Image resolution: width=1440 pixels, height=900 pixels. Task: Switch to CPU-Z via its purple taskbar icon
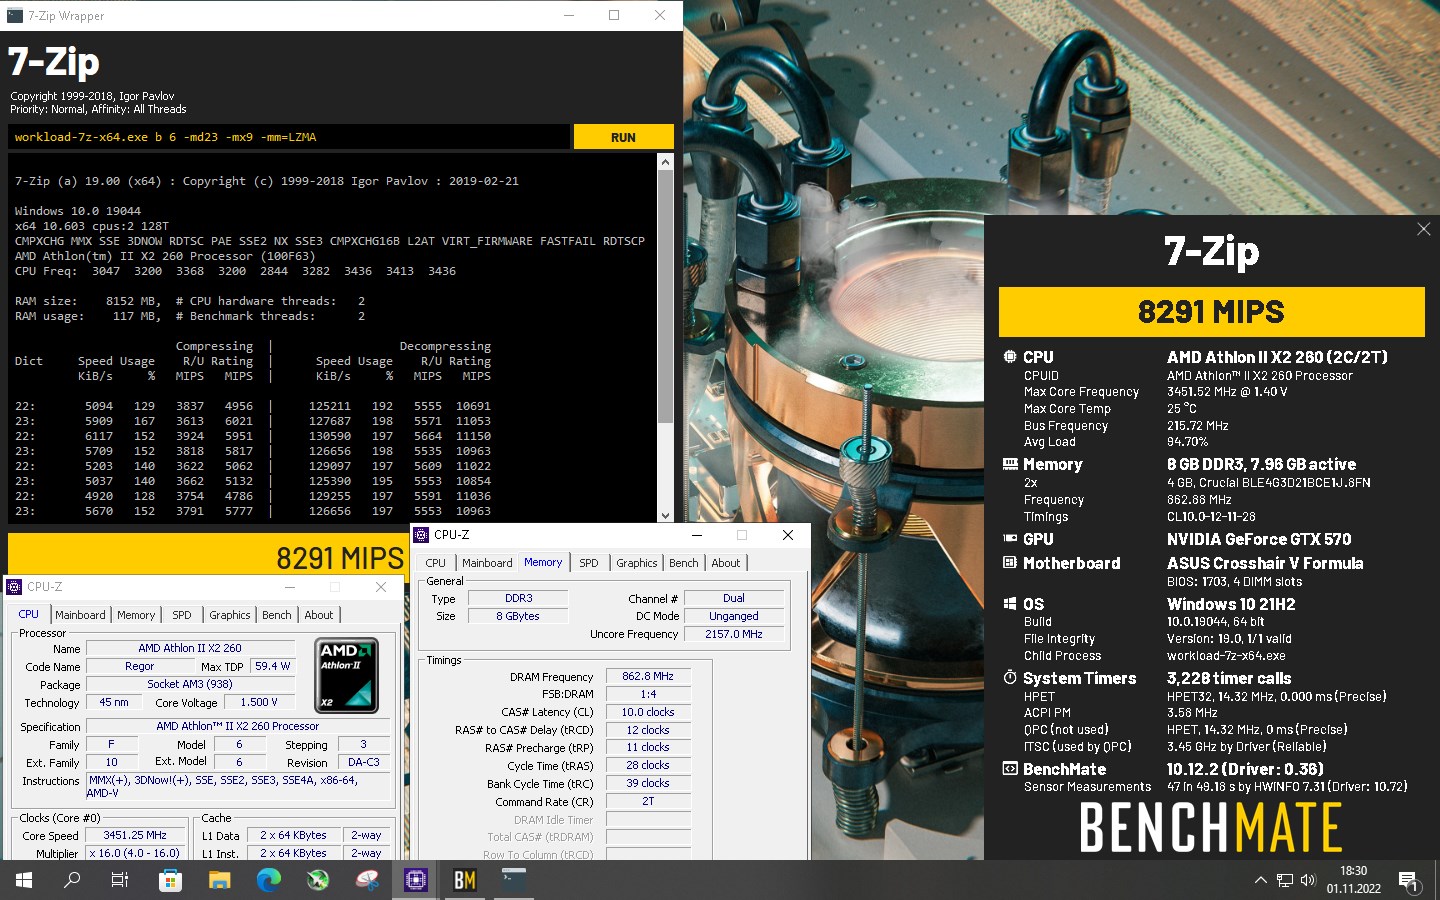(416, 880)
